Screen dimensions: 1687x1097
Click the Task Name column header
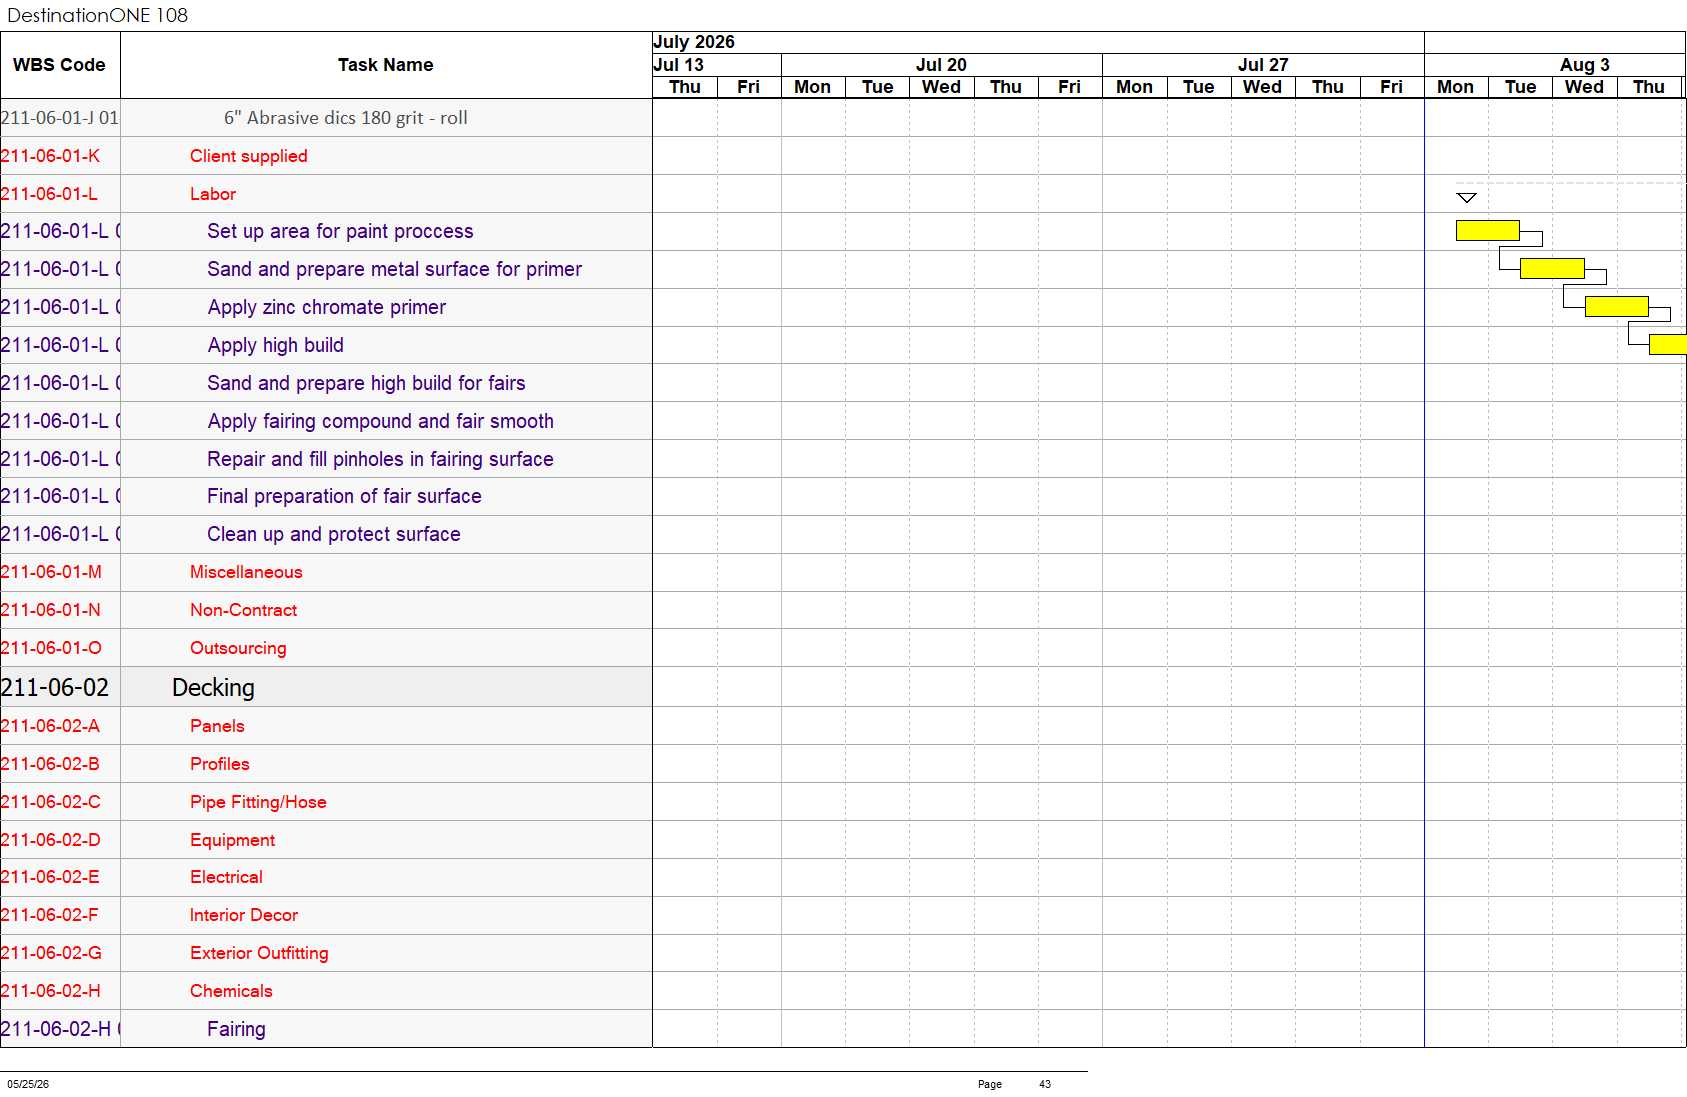(x=386, y=65)
